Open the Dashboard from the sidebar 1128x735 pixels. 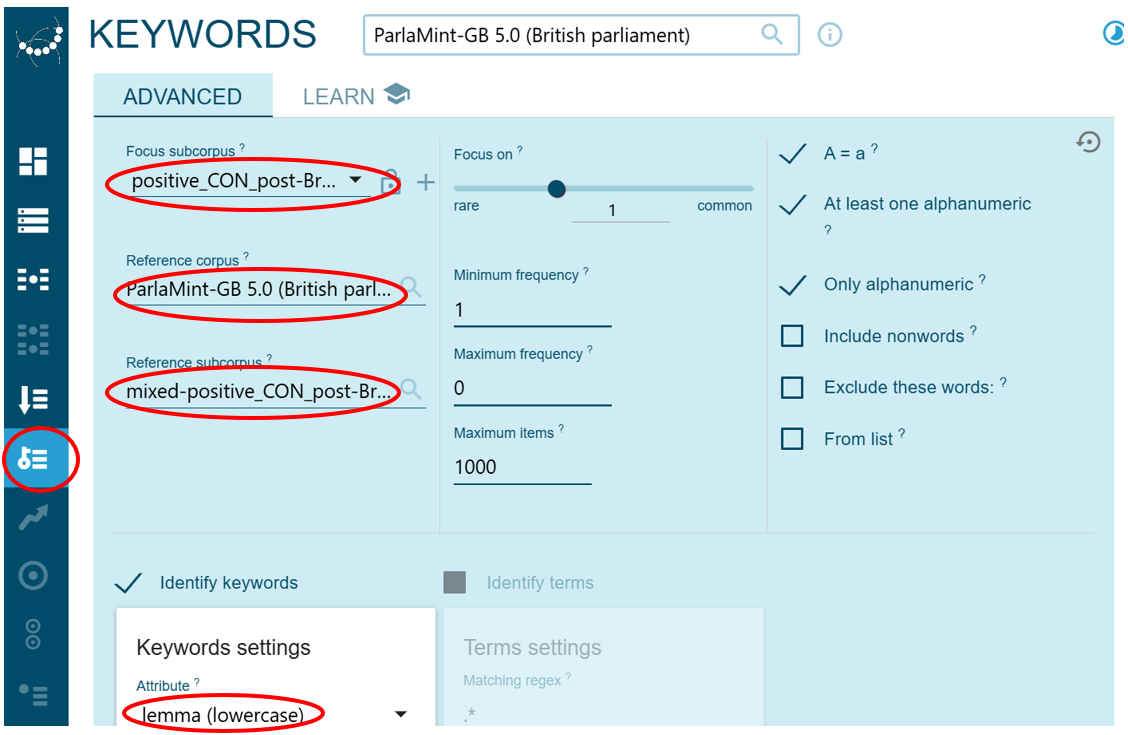[33, 161]
